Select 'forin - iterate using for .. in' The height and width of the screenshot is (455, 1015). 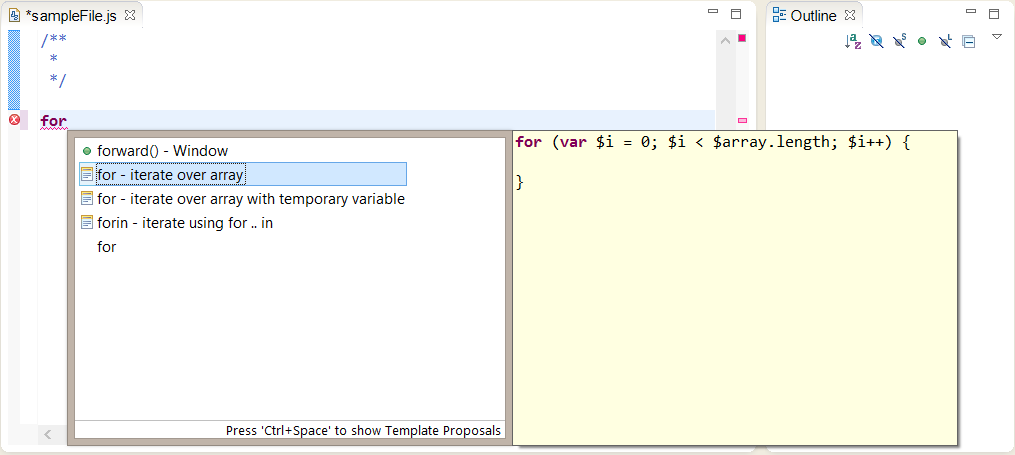pos(184,223)
